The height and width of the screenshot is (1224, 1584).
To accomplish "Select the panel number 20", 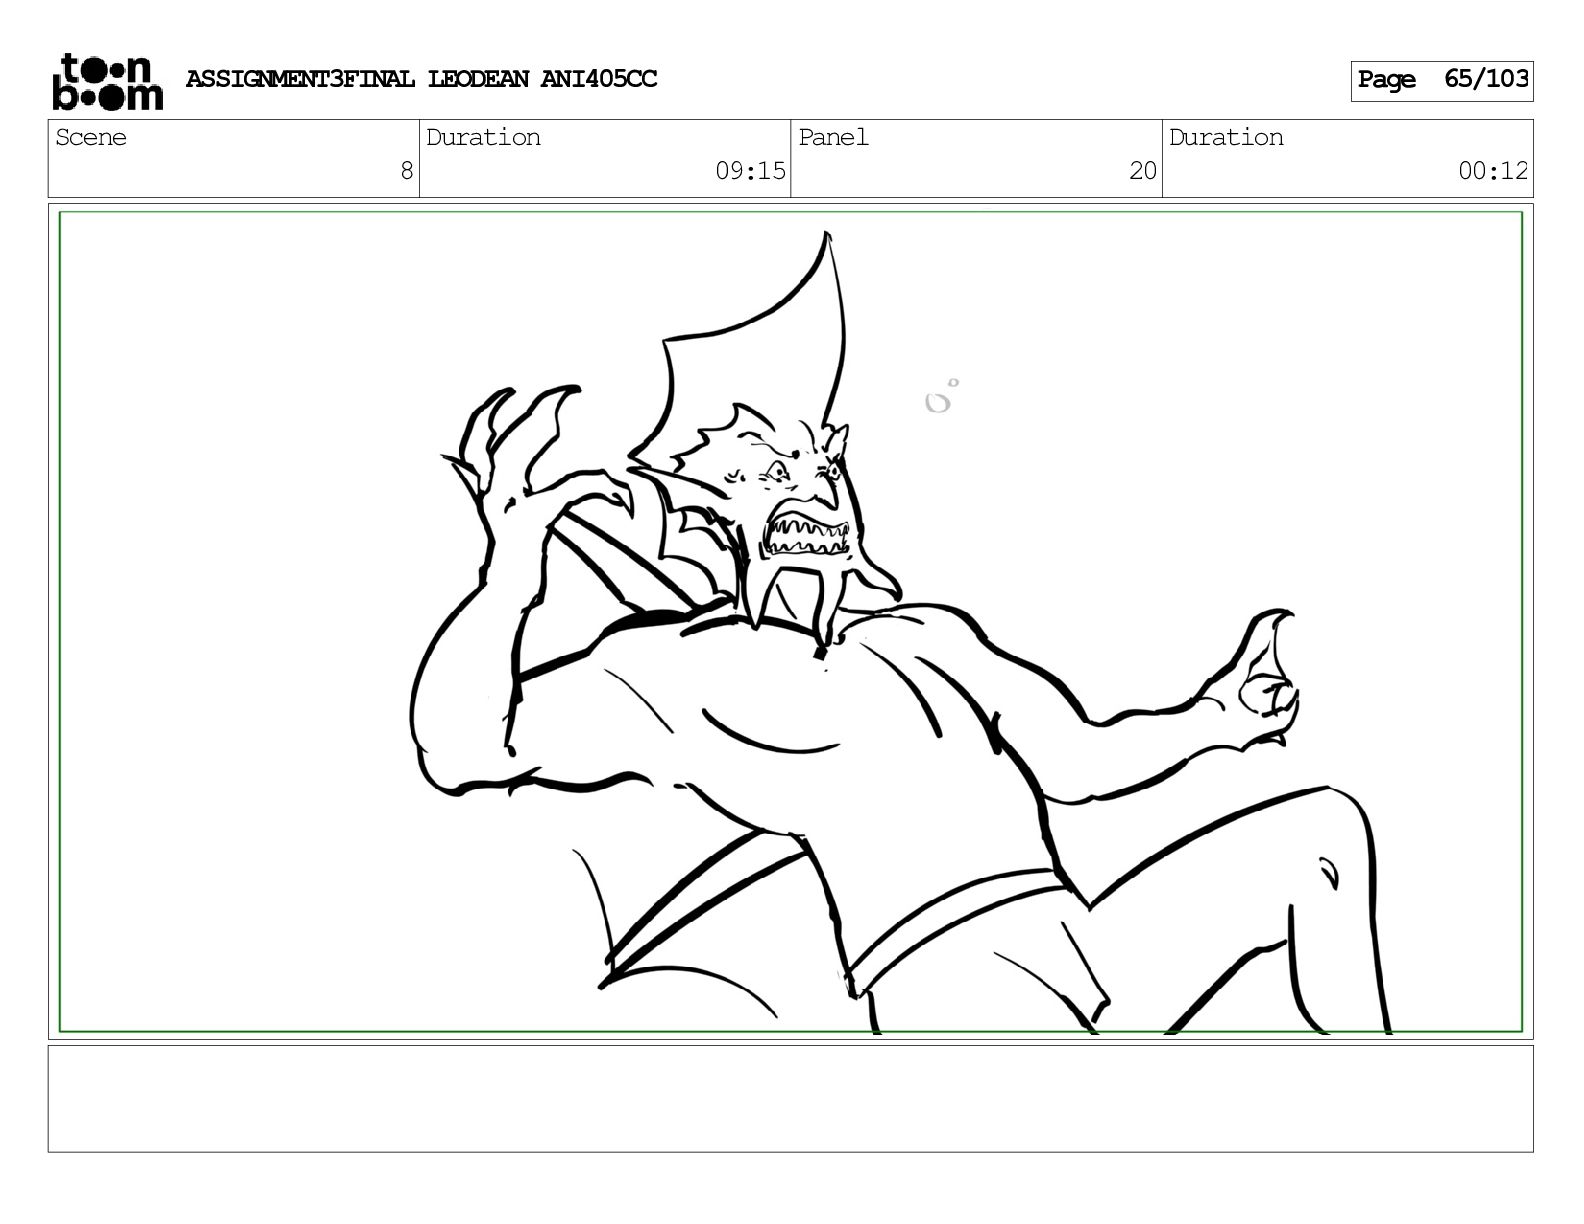I will [x=1142, y=171].
